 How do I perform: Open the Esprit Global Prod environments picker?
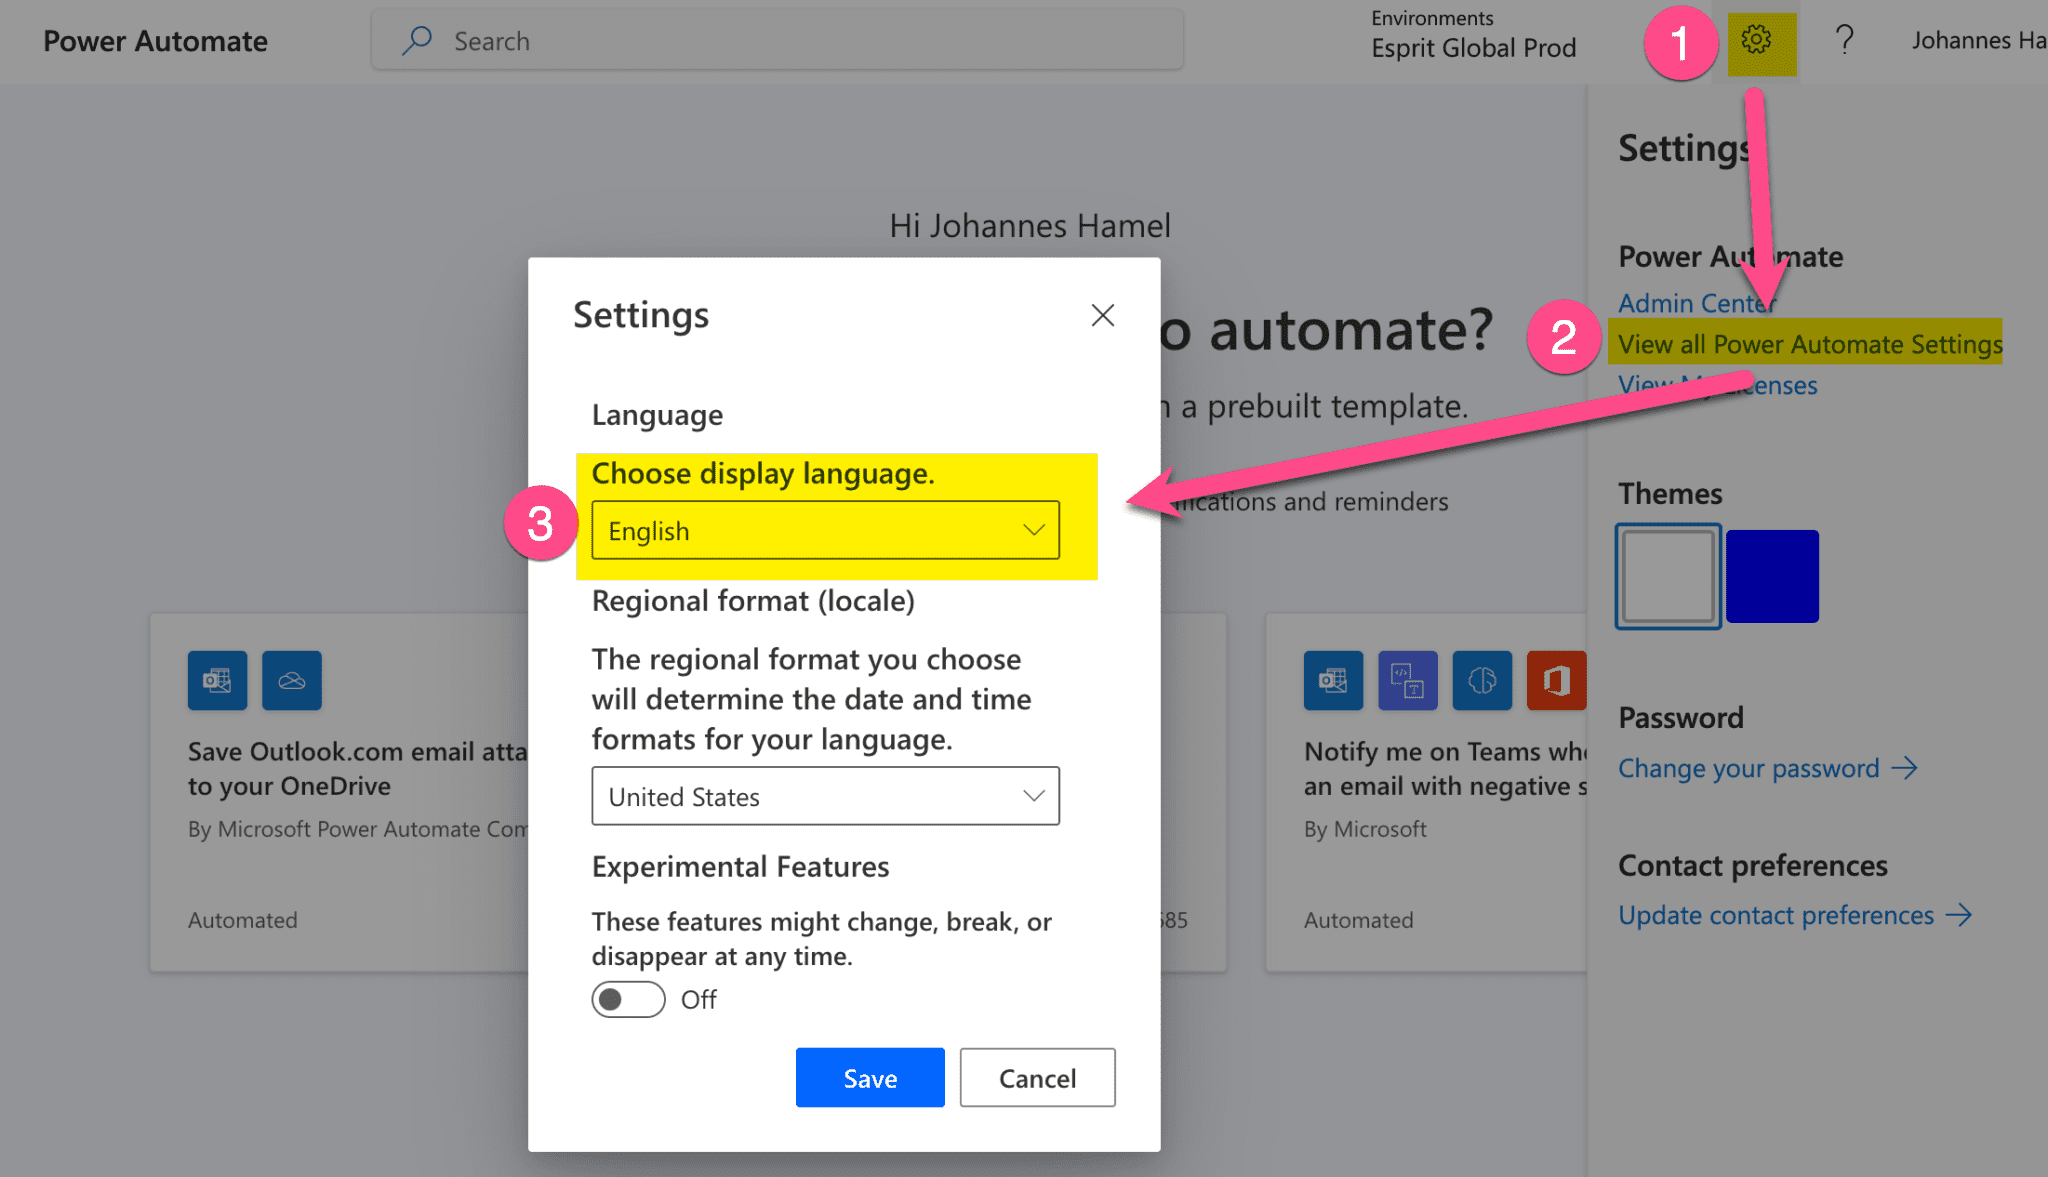point(1474,46)
